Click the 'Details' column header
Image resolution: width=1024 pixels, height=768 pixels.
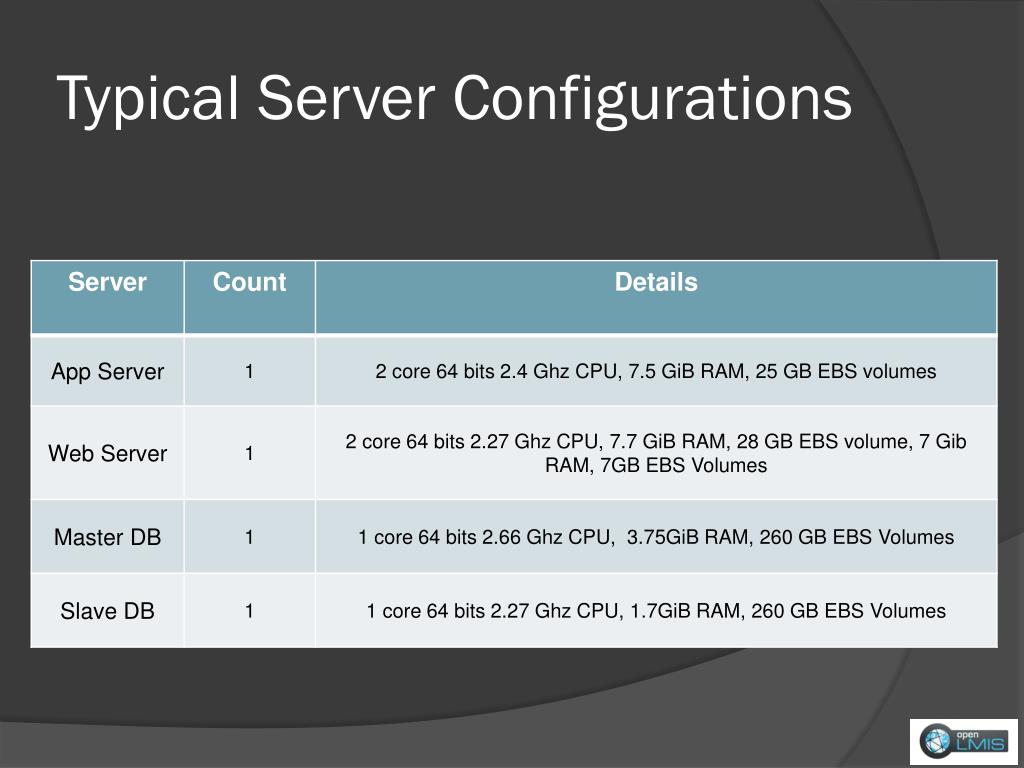pyautogui.click(x=656, y=297)
